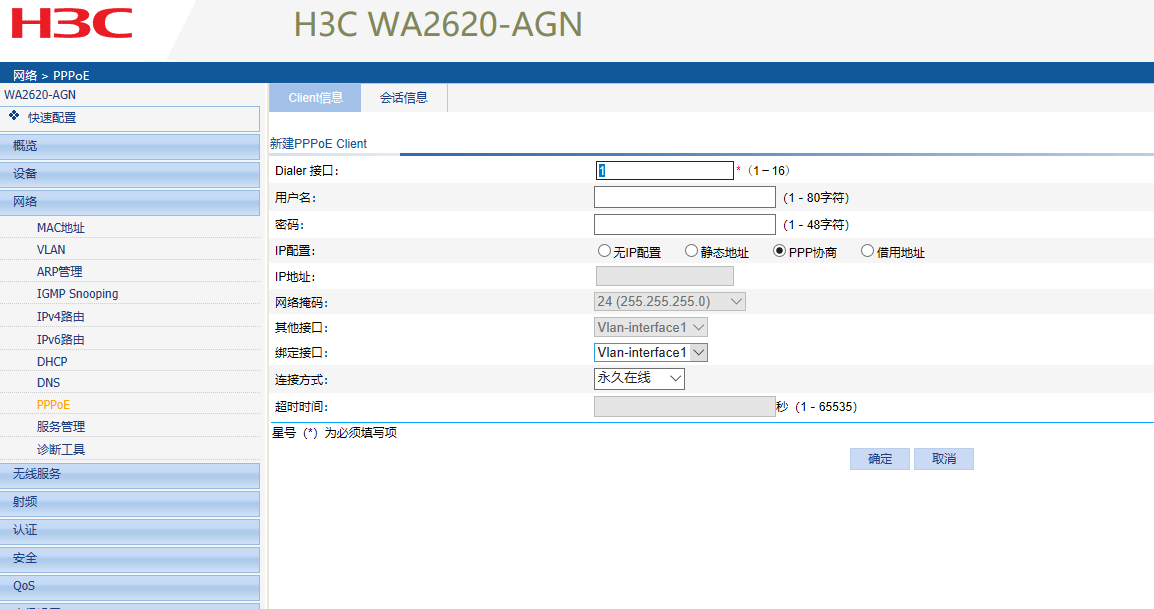Click the 新建PPPoE Client heading
Image resolution: width=1154 pixels, height=609 pixels.
point(318,144)
